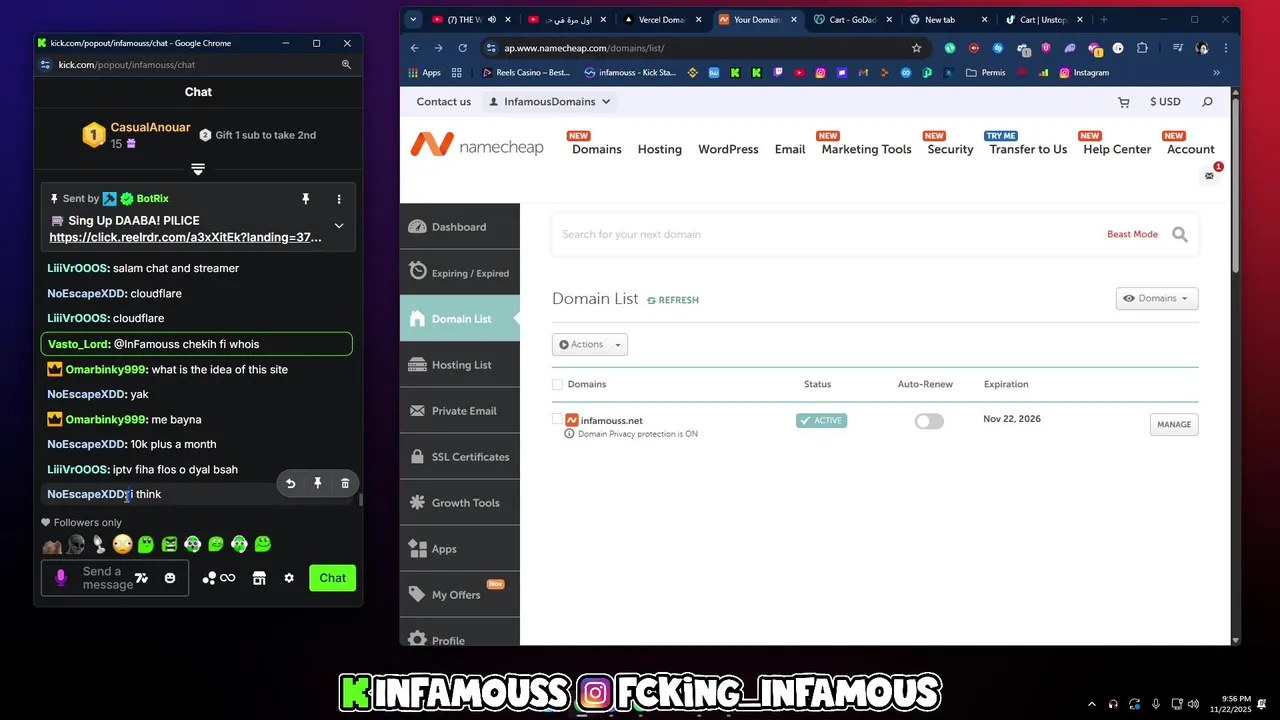Insert the wide-eyed yellow face emote
The height and width of the screenshot is (720, 1280).
point(122,544)
